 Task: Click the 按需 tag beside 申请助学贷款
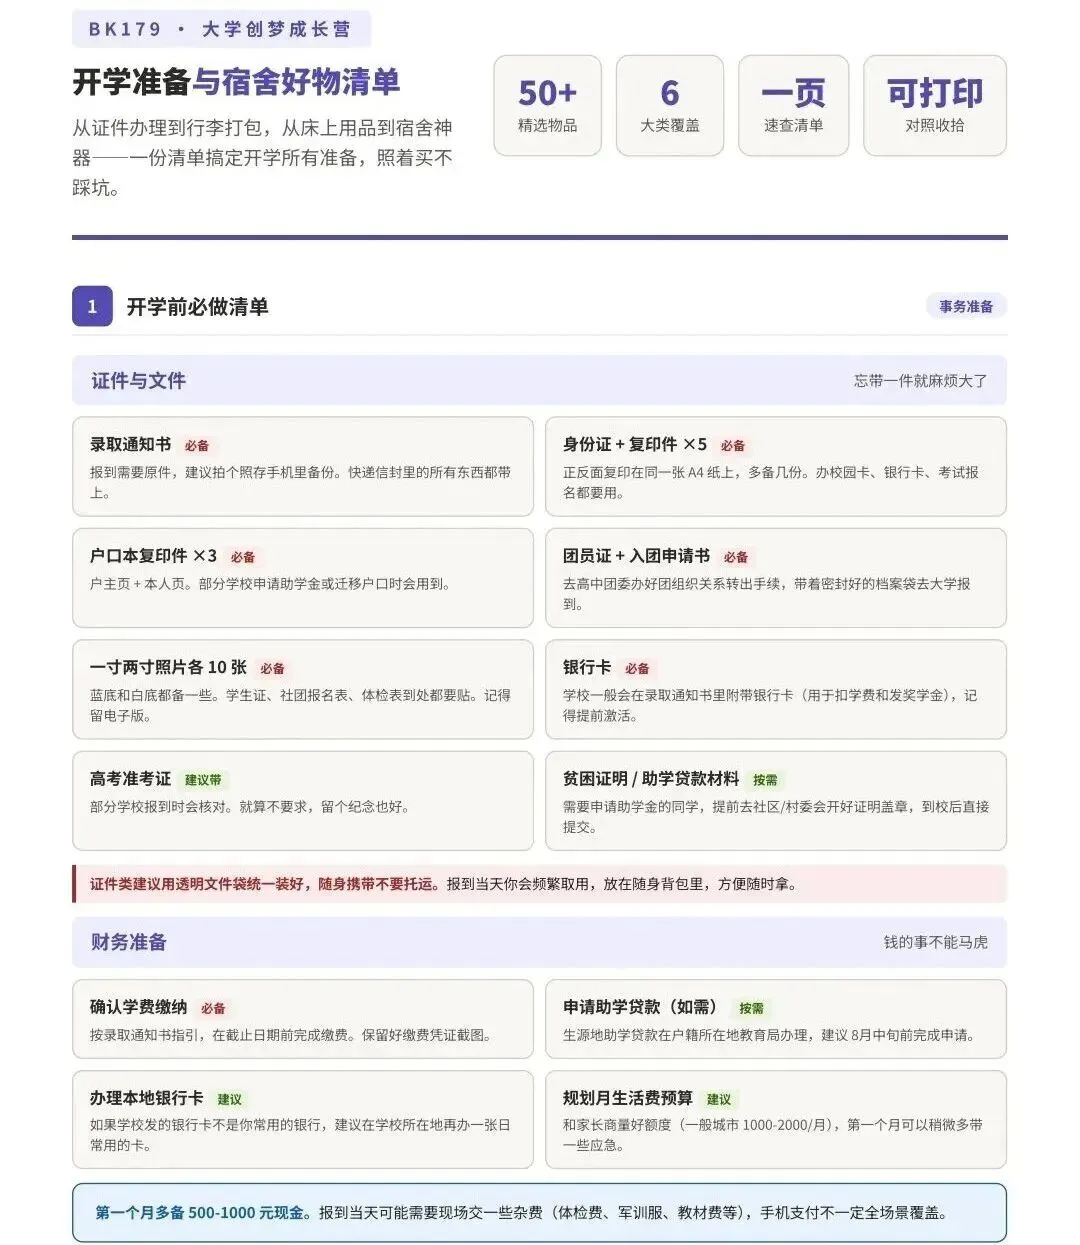[751, 1008]
